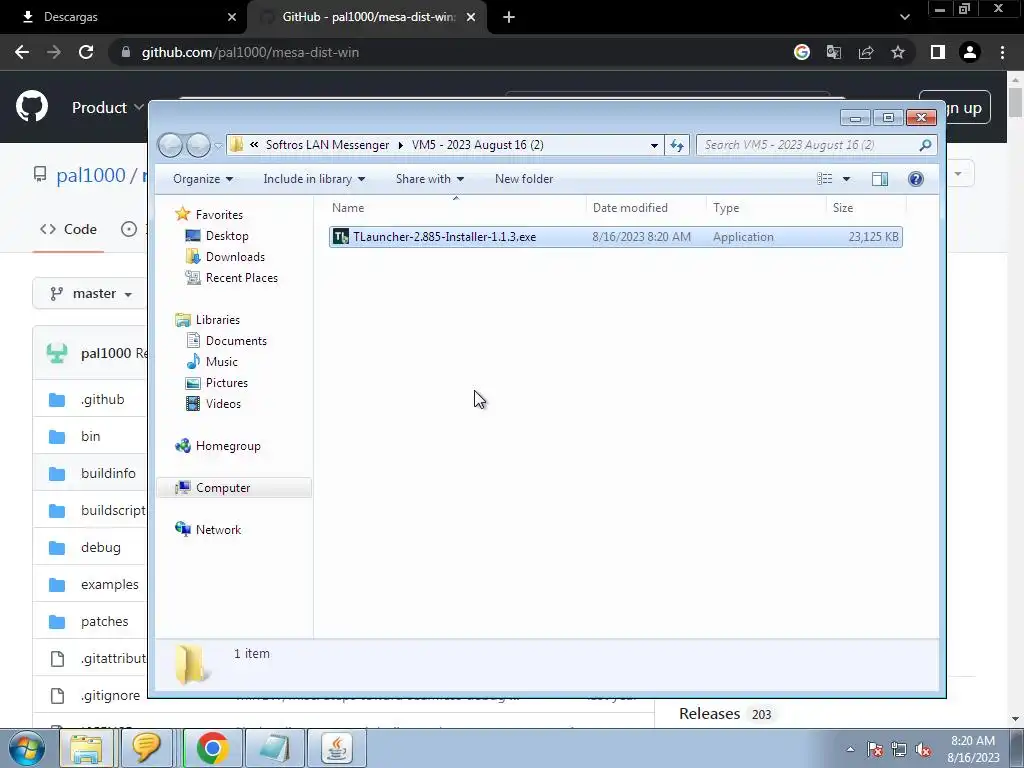Screen dimensions: 1024x768
Task: Bookmark the page with the star icon
Action: point(898,52)
